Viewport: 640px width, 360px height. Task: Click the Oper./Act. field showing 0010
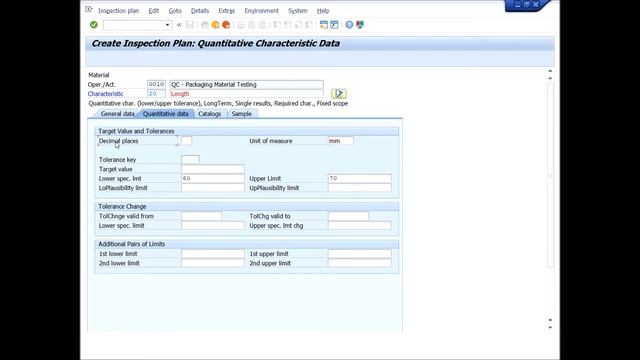[x=156, y=84]
